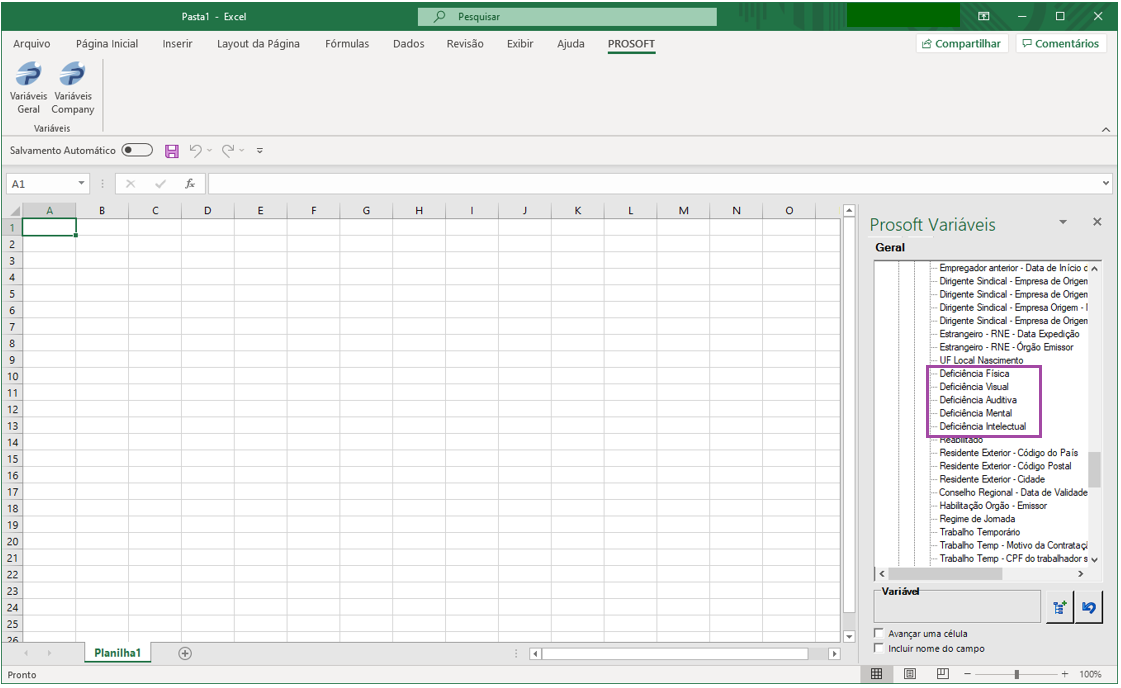The width and height of the screenshot is (1121, 688).
Task: Customize Quick Access Toolbar dropdown
Action: [x=260, y=151]
